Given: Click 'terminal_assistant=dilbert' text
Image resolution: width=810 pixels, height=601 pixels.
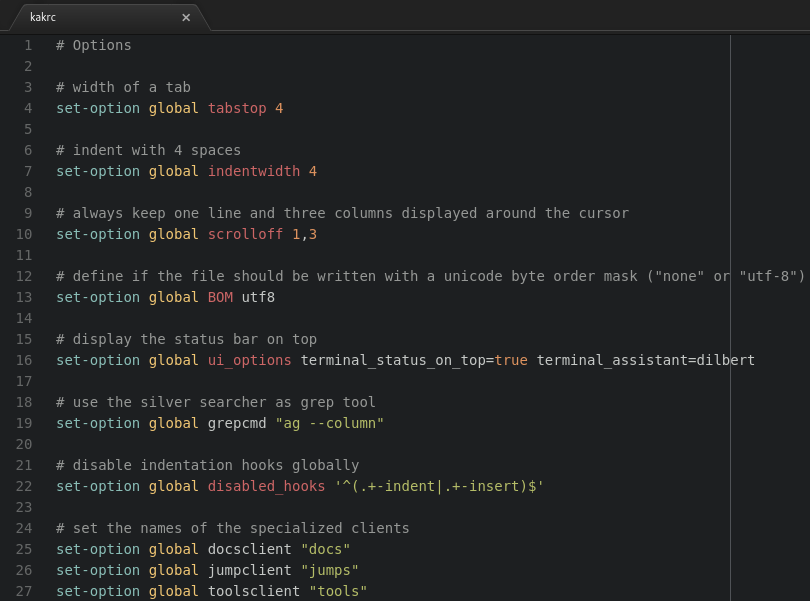Looking at the screenshot, I should click(x=646, y=360).
